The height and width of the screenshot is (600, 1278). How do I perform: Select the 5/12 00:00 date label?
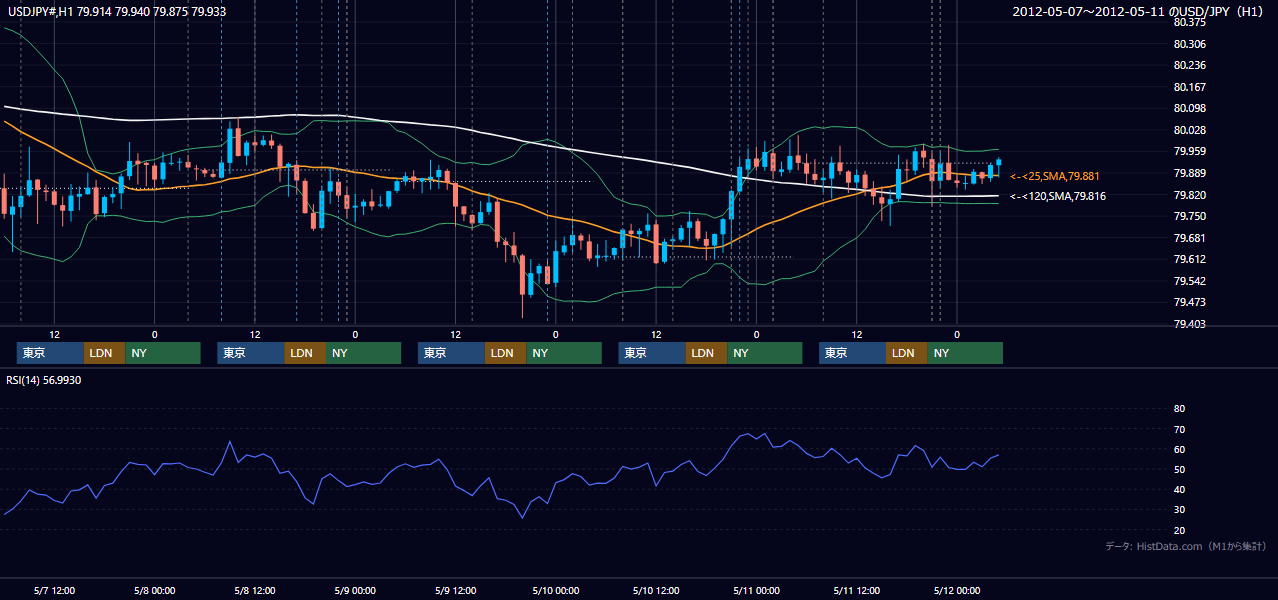(x=956, y=590)
